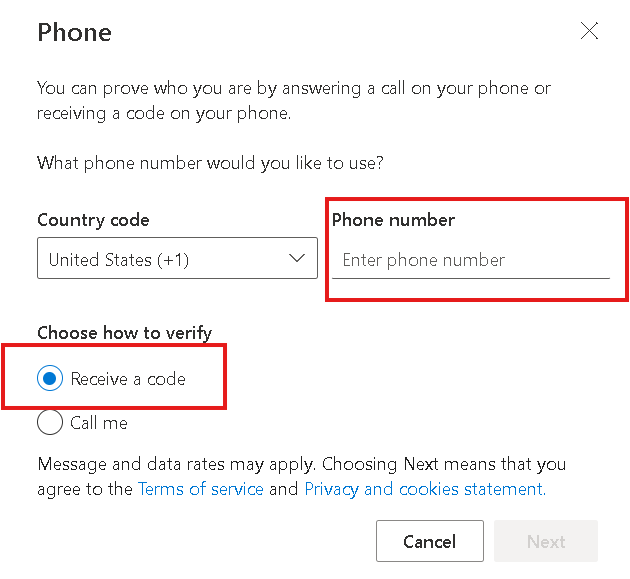Open the Terms of service link
Image resolution: width=630 pixels, height=579 pixels.
click(x=201, y=489)
